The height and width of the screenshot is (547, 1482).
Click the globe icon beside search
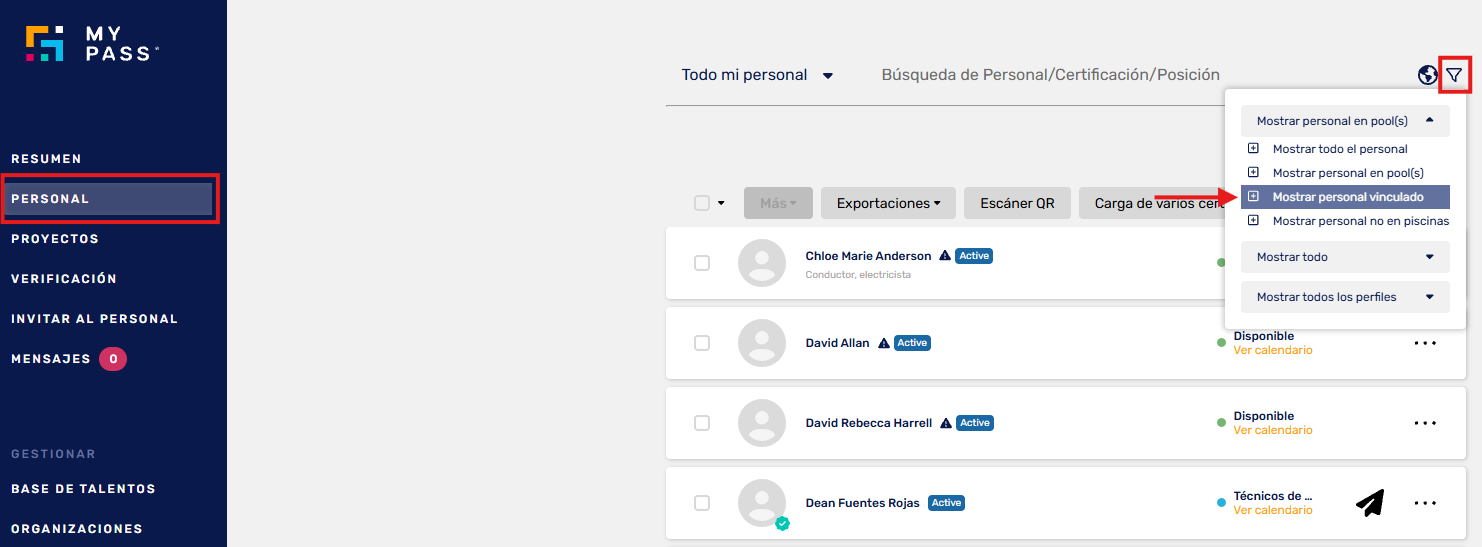pos(1428,75)
